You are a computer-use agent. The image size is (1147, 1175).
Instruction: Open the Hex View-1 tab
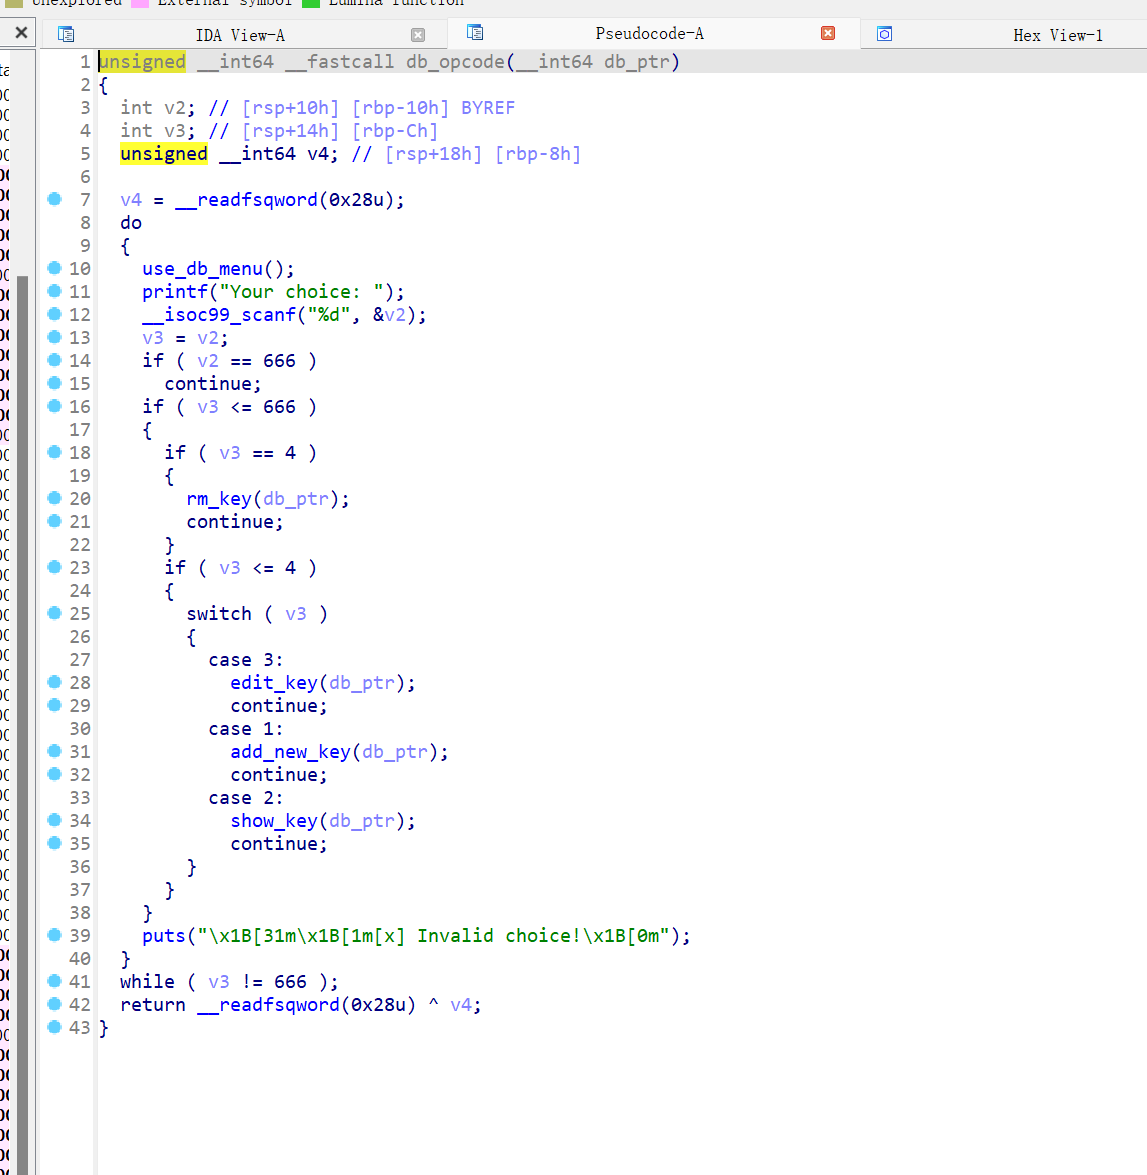point(1057,35)
